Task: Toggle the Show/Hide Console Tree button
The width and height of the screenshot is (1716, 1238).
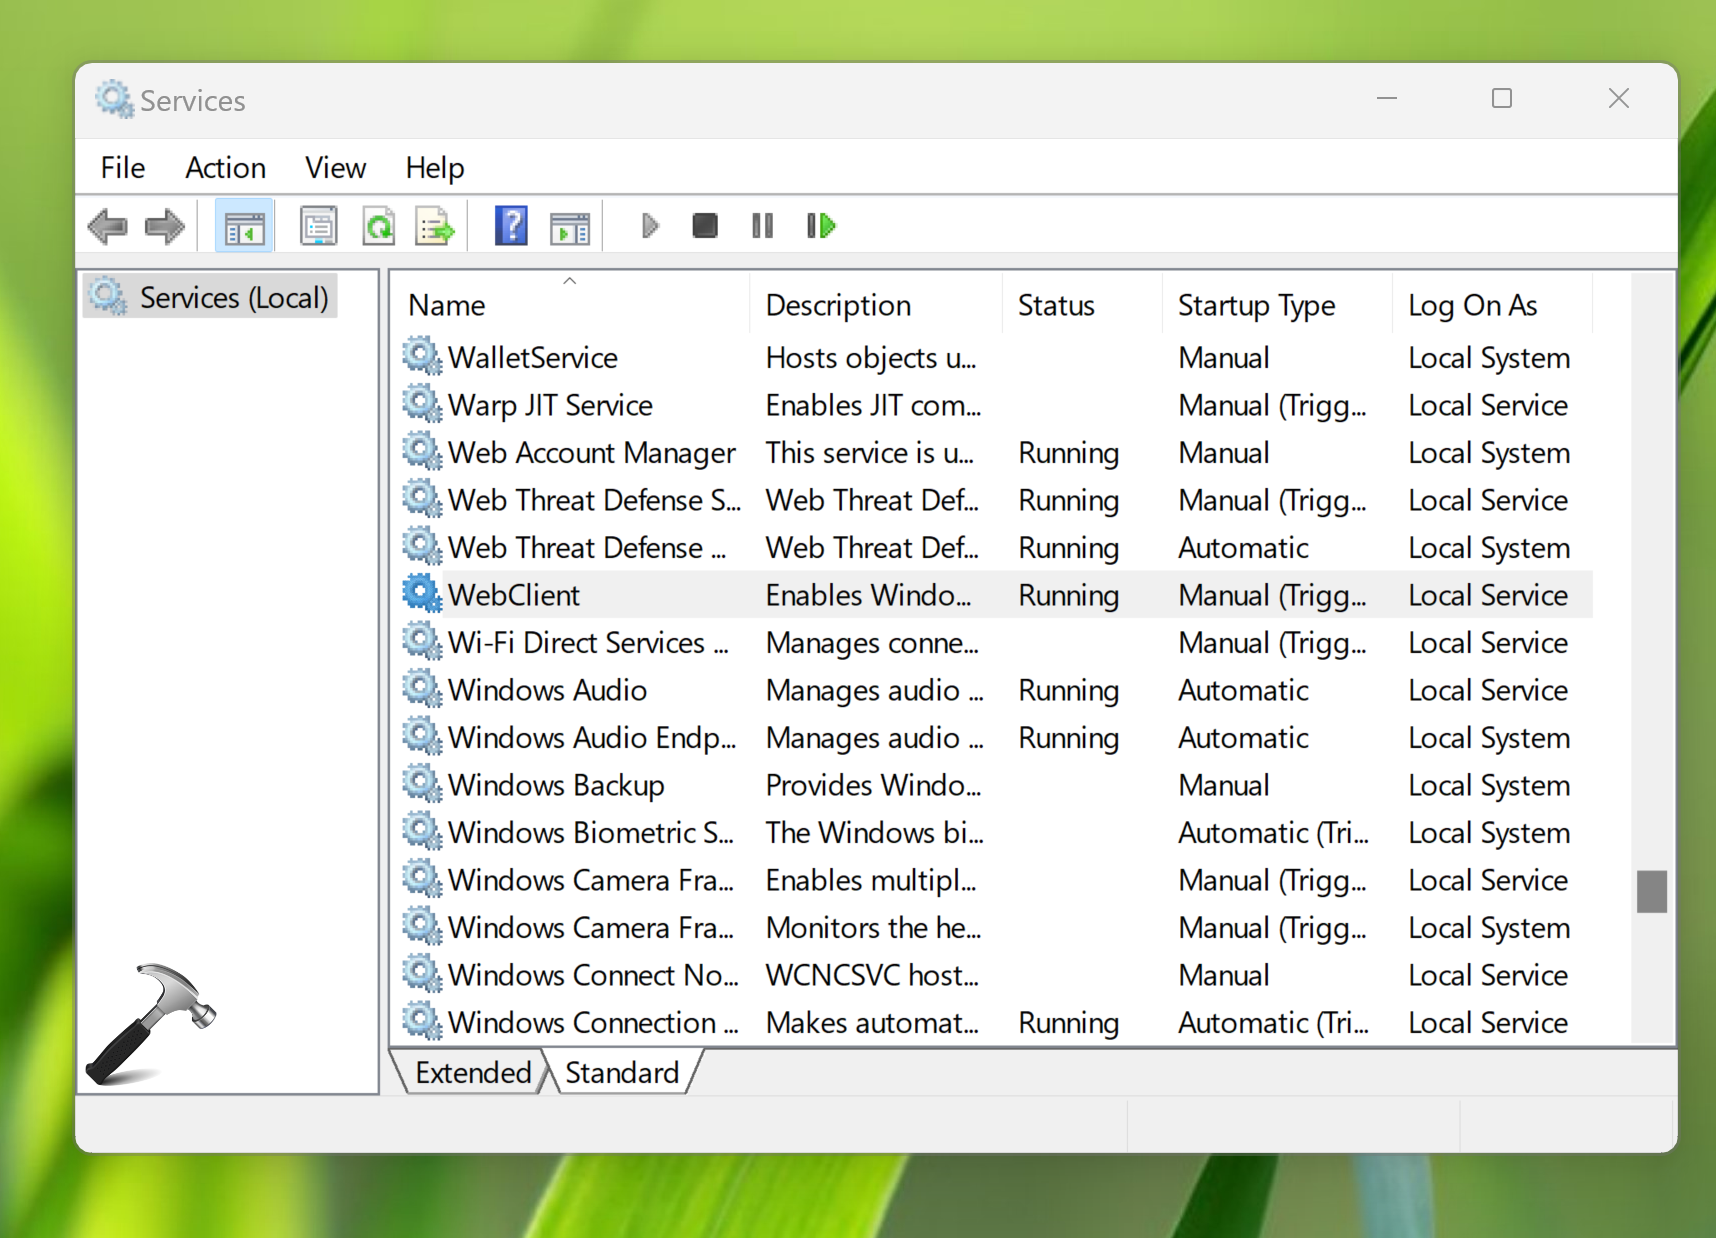Action: [244, 227]
